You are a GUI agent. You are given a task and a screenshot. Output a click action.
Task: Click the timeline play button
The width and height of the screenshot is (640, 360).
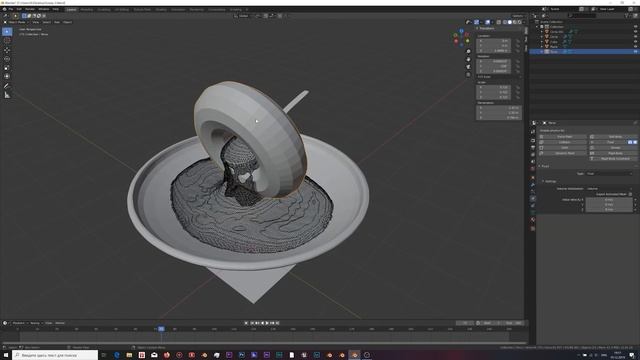(267, 323)
